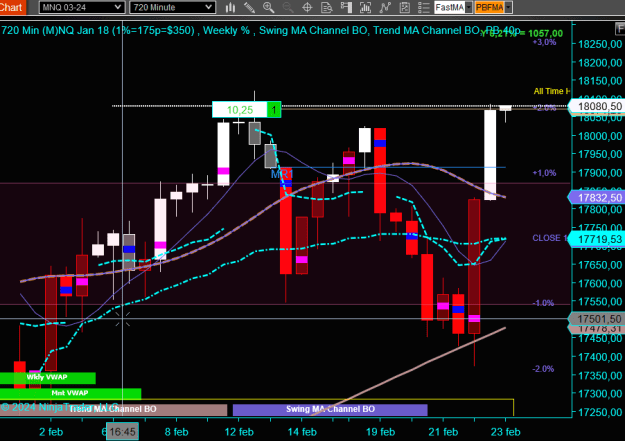Click the 17250,00 price axis label
Viewport: 625px width, 441px height.
pyautogui.click(x=600, y=412)
